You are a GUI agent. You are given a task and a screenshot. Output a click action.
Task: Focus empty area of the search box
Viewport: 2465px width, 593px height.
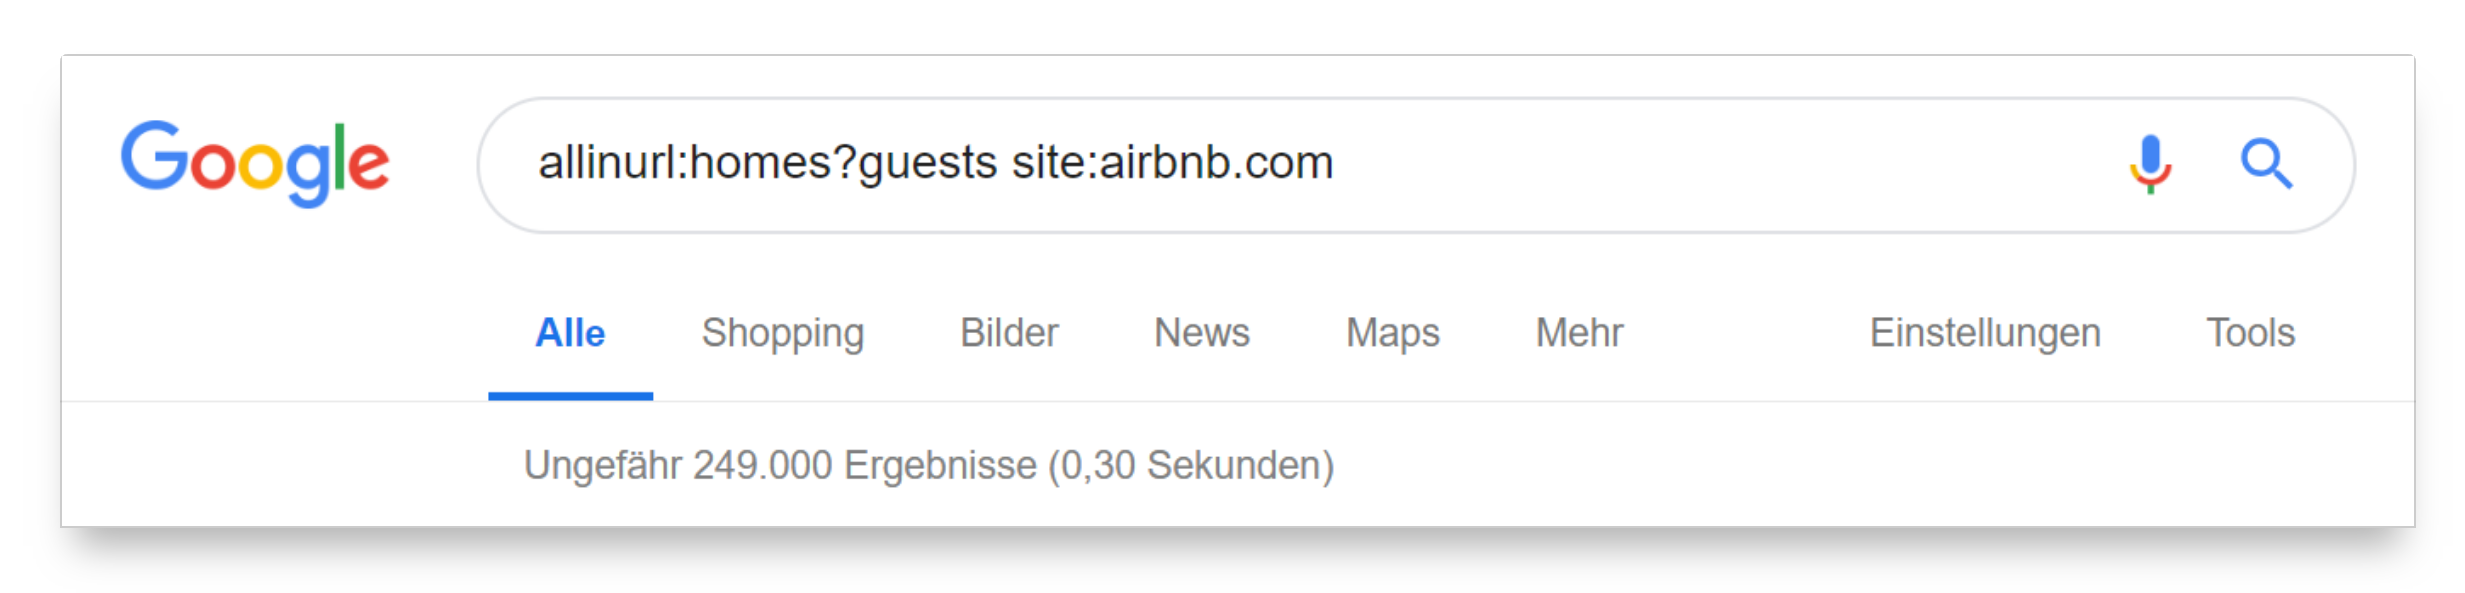[1700, 164]
